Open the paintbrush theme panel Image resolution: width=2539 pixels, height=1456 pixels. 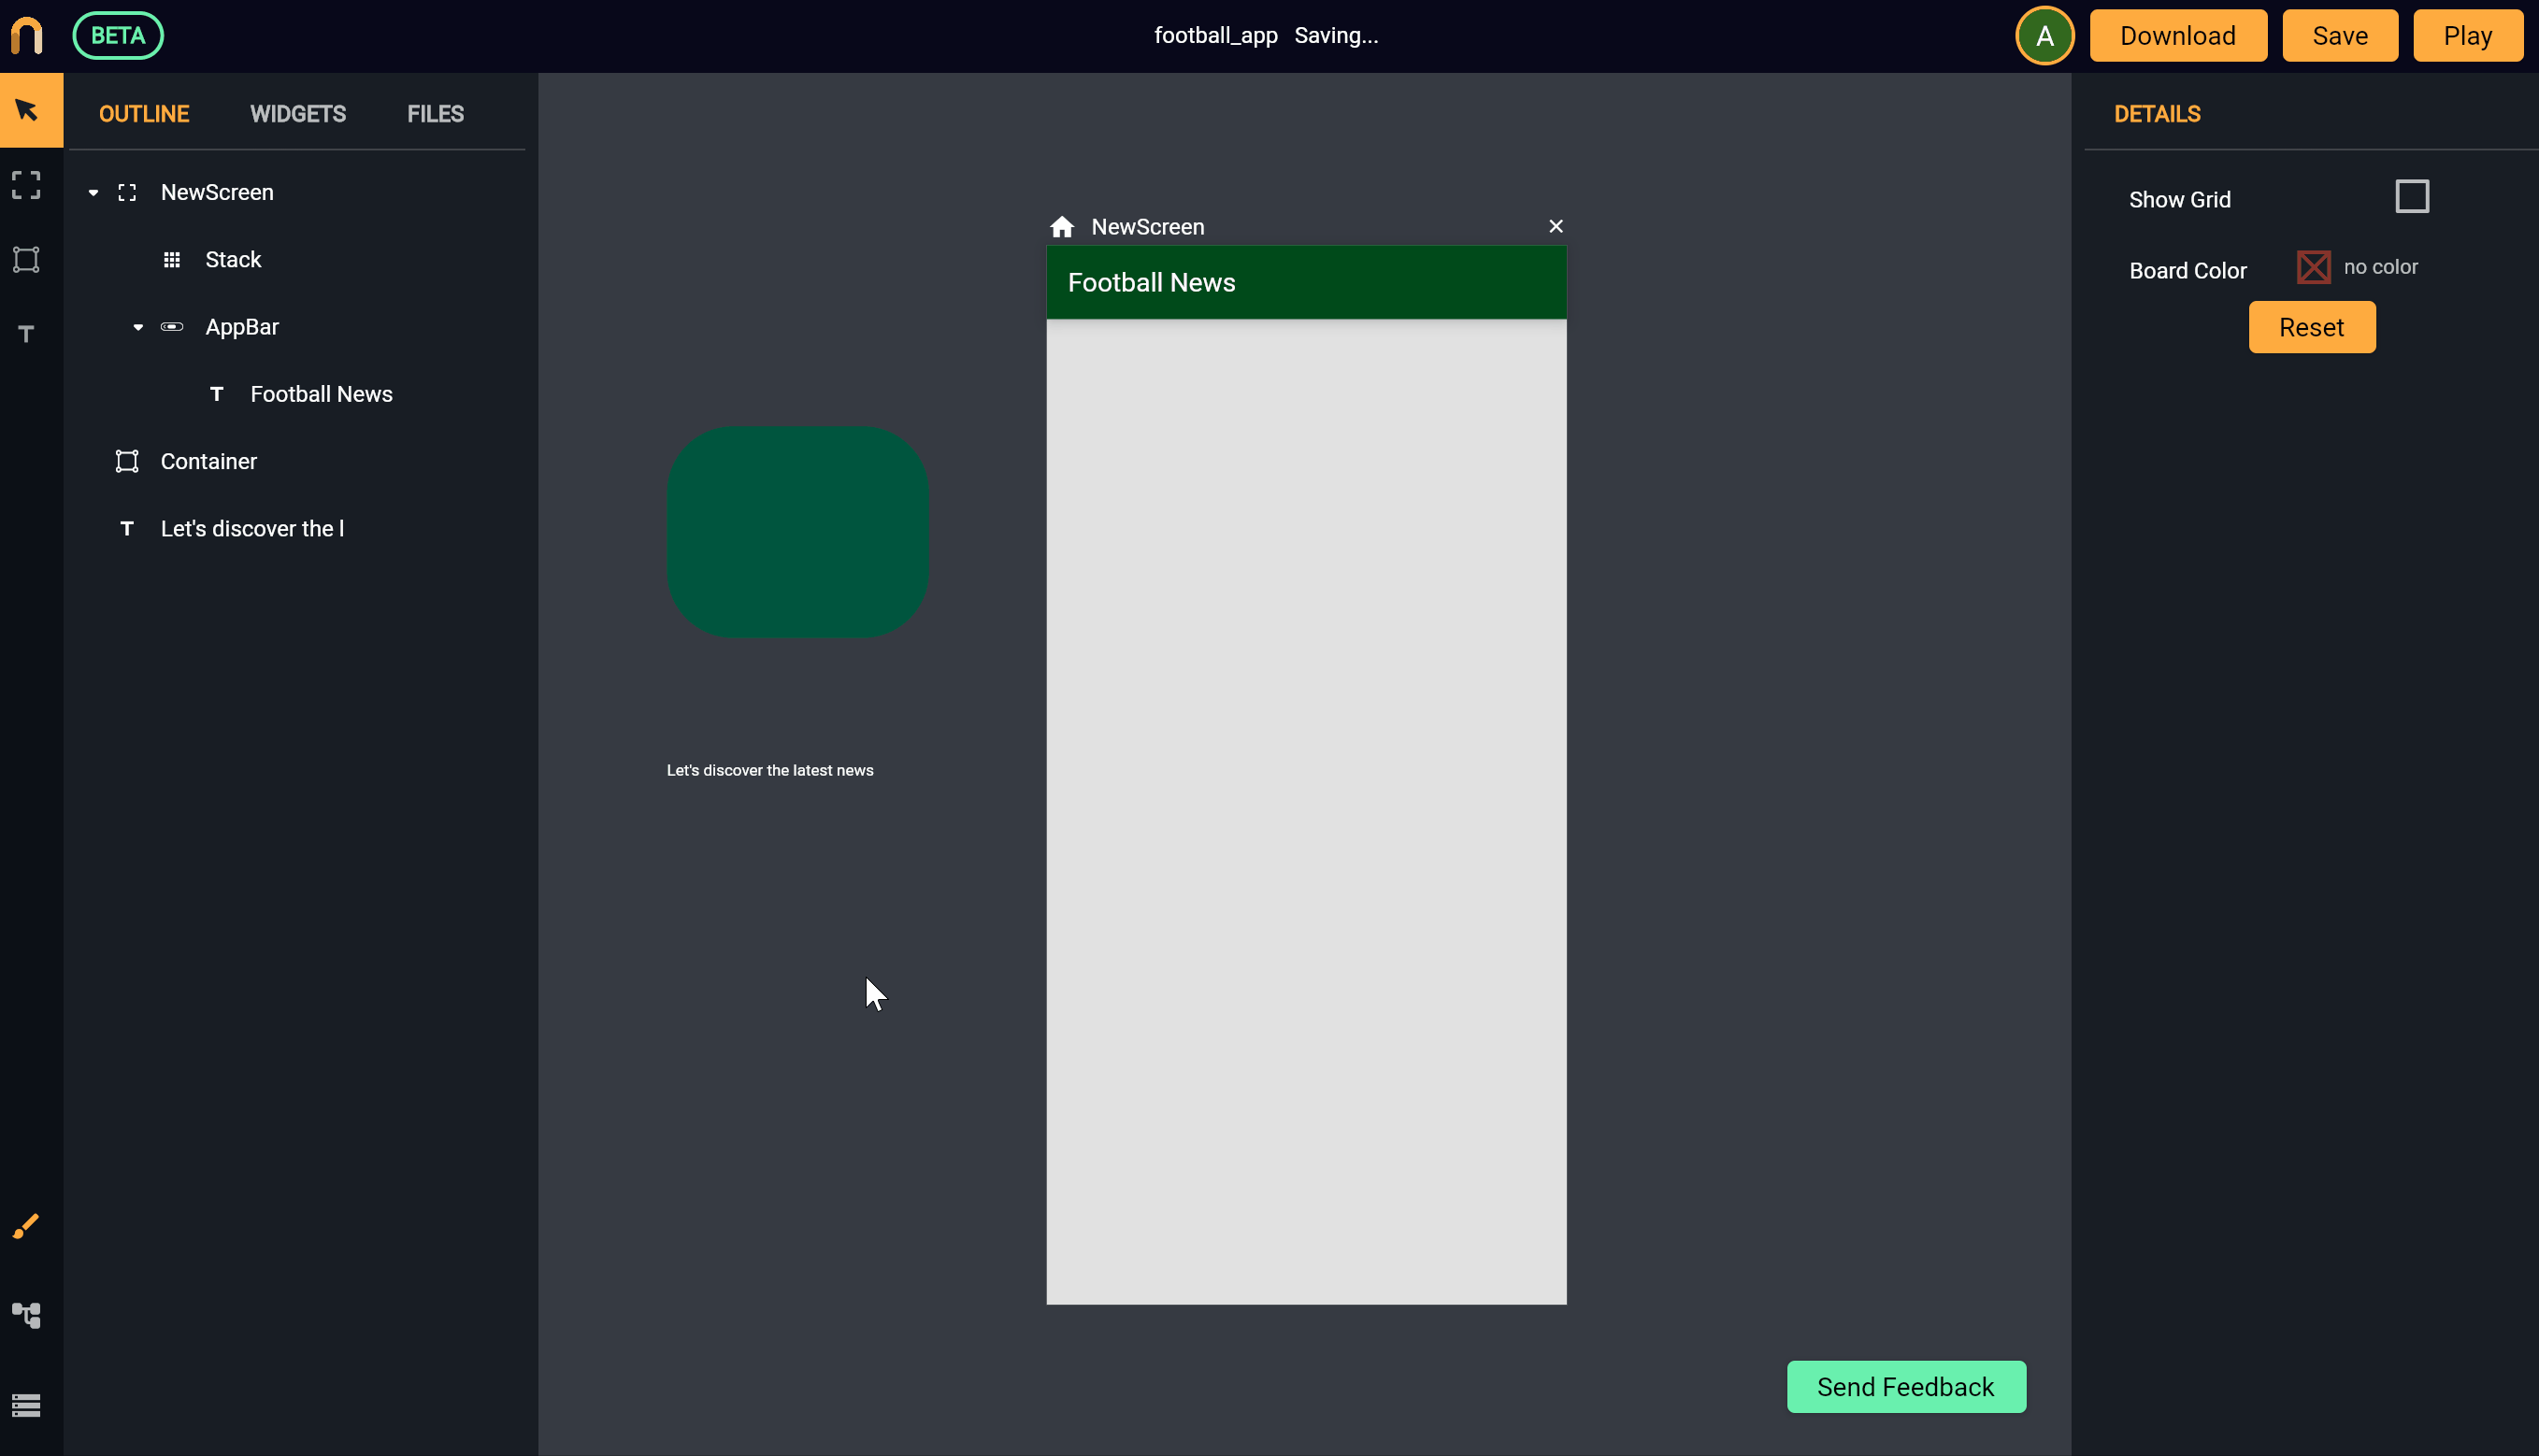click(27, 1226)
